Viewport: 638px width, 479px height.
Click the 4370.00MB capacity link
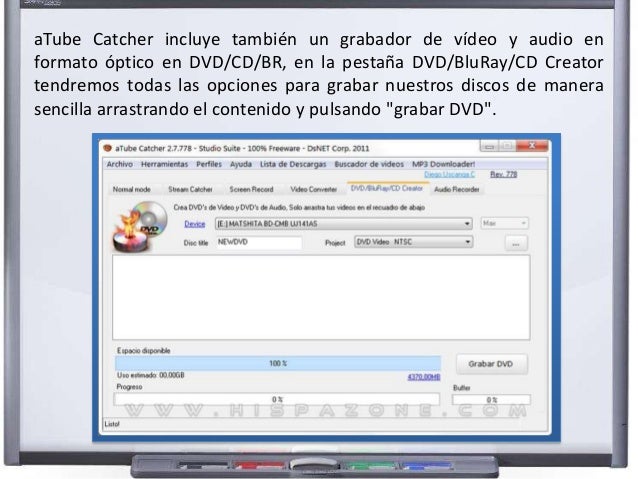click(424, 377)
